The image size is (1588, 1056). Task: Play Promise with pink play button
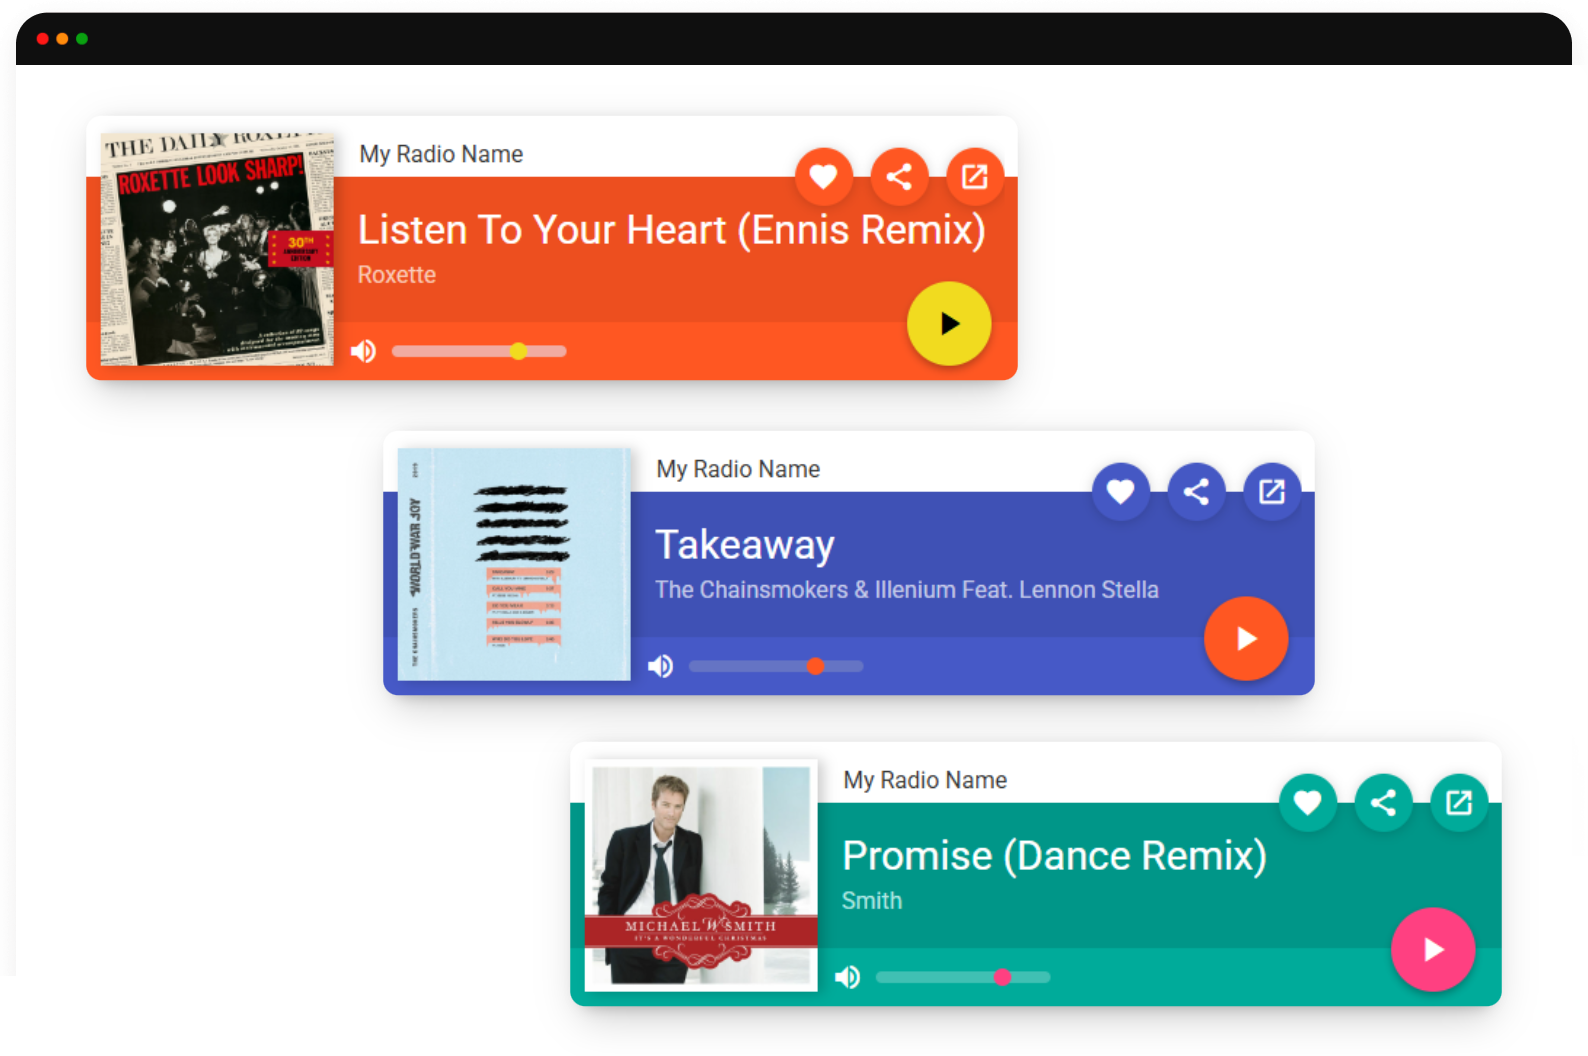(1433, 950)
